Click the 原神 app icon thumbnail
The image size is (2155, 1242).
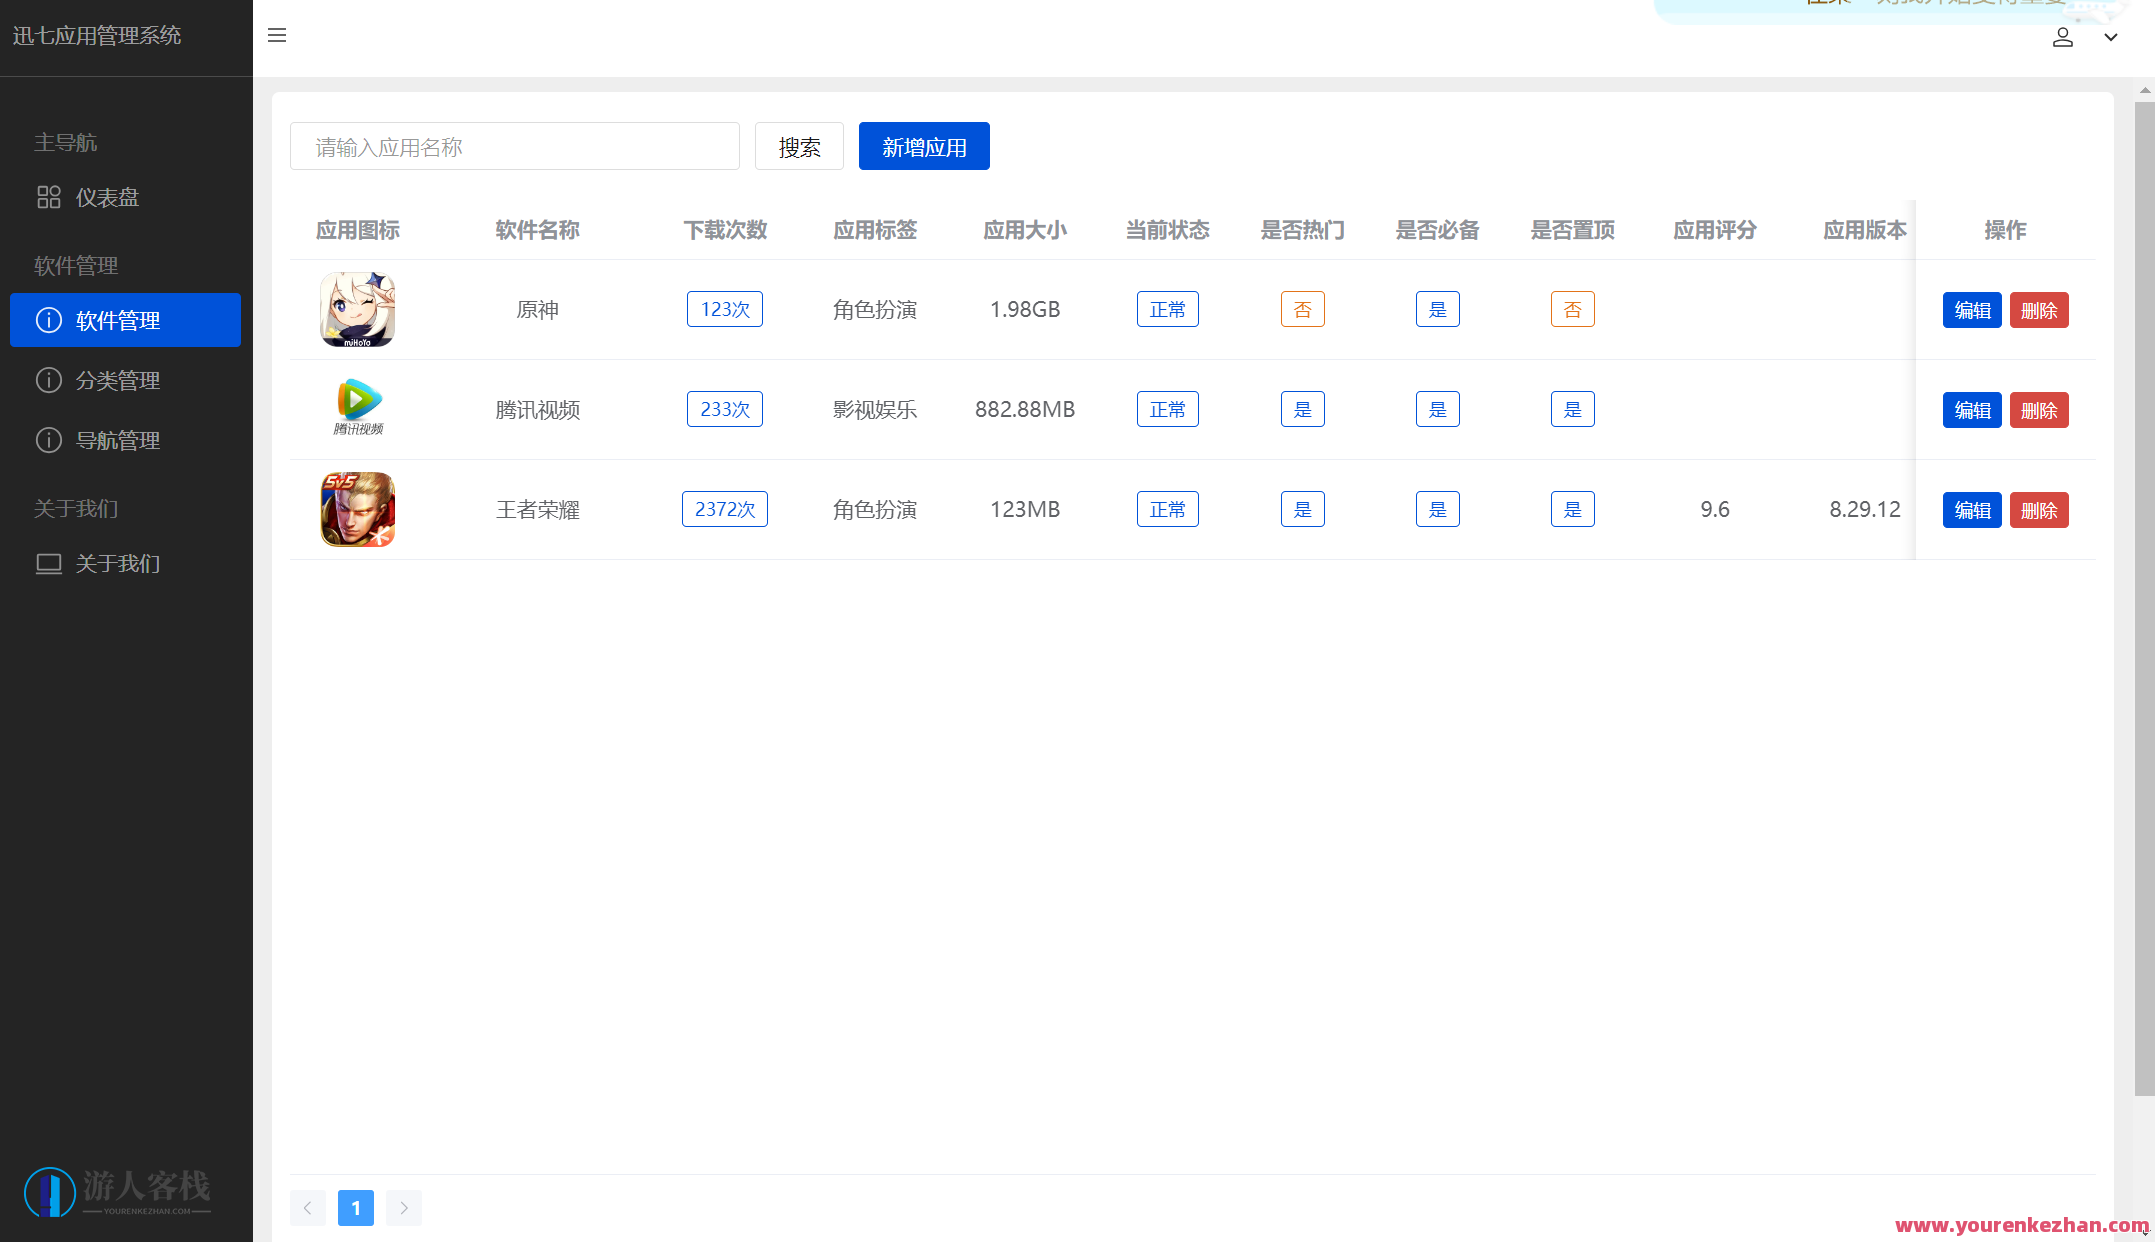pyautogui.click(x=357, y=309)
